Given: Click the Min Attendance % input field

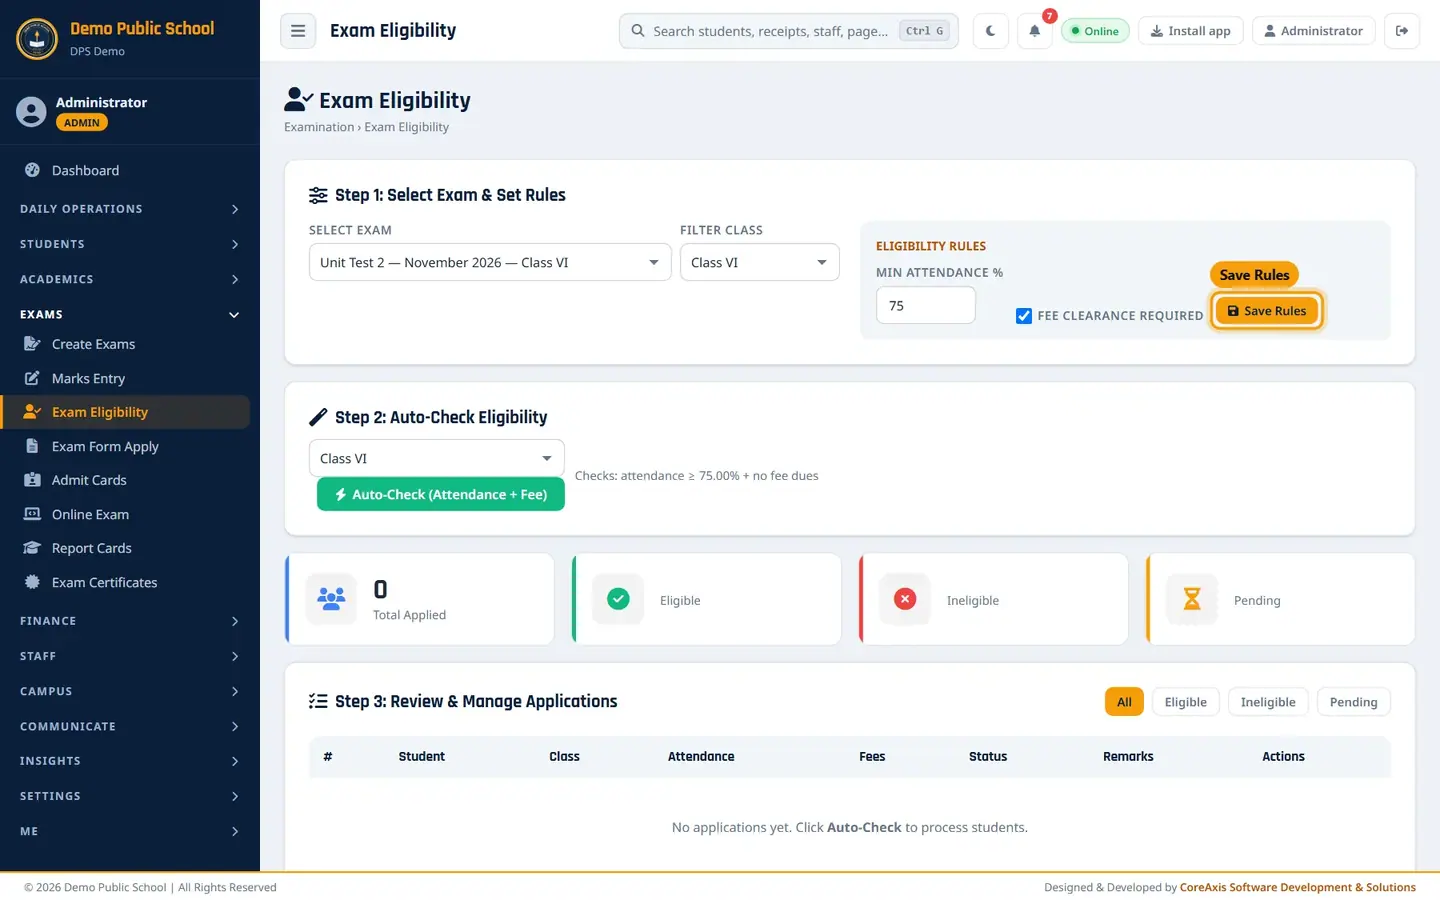Looking at the screenshot, I should pos(926,305).
